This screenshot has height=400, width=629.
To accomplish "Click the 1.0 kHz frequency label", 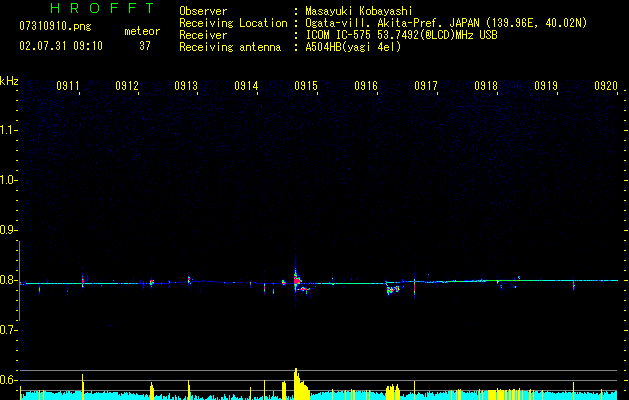I will point(8,180).
